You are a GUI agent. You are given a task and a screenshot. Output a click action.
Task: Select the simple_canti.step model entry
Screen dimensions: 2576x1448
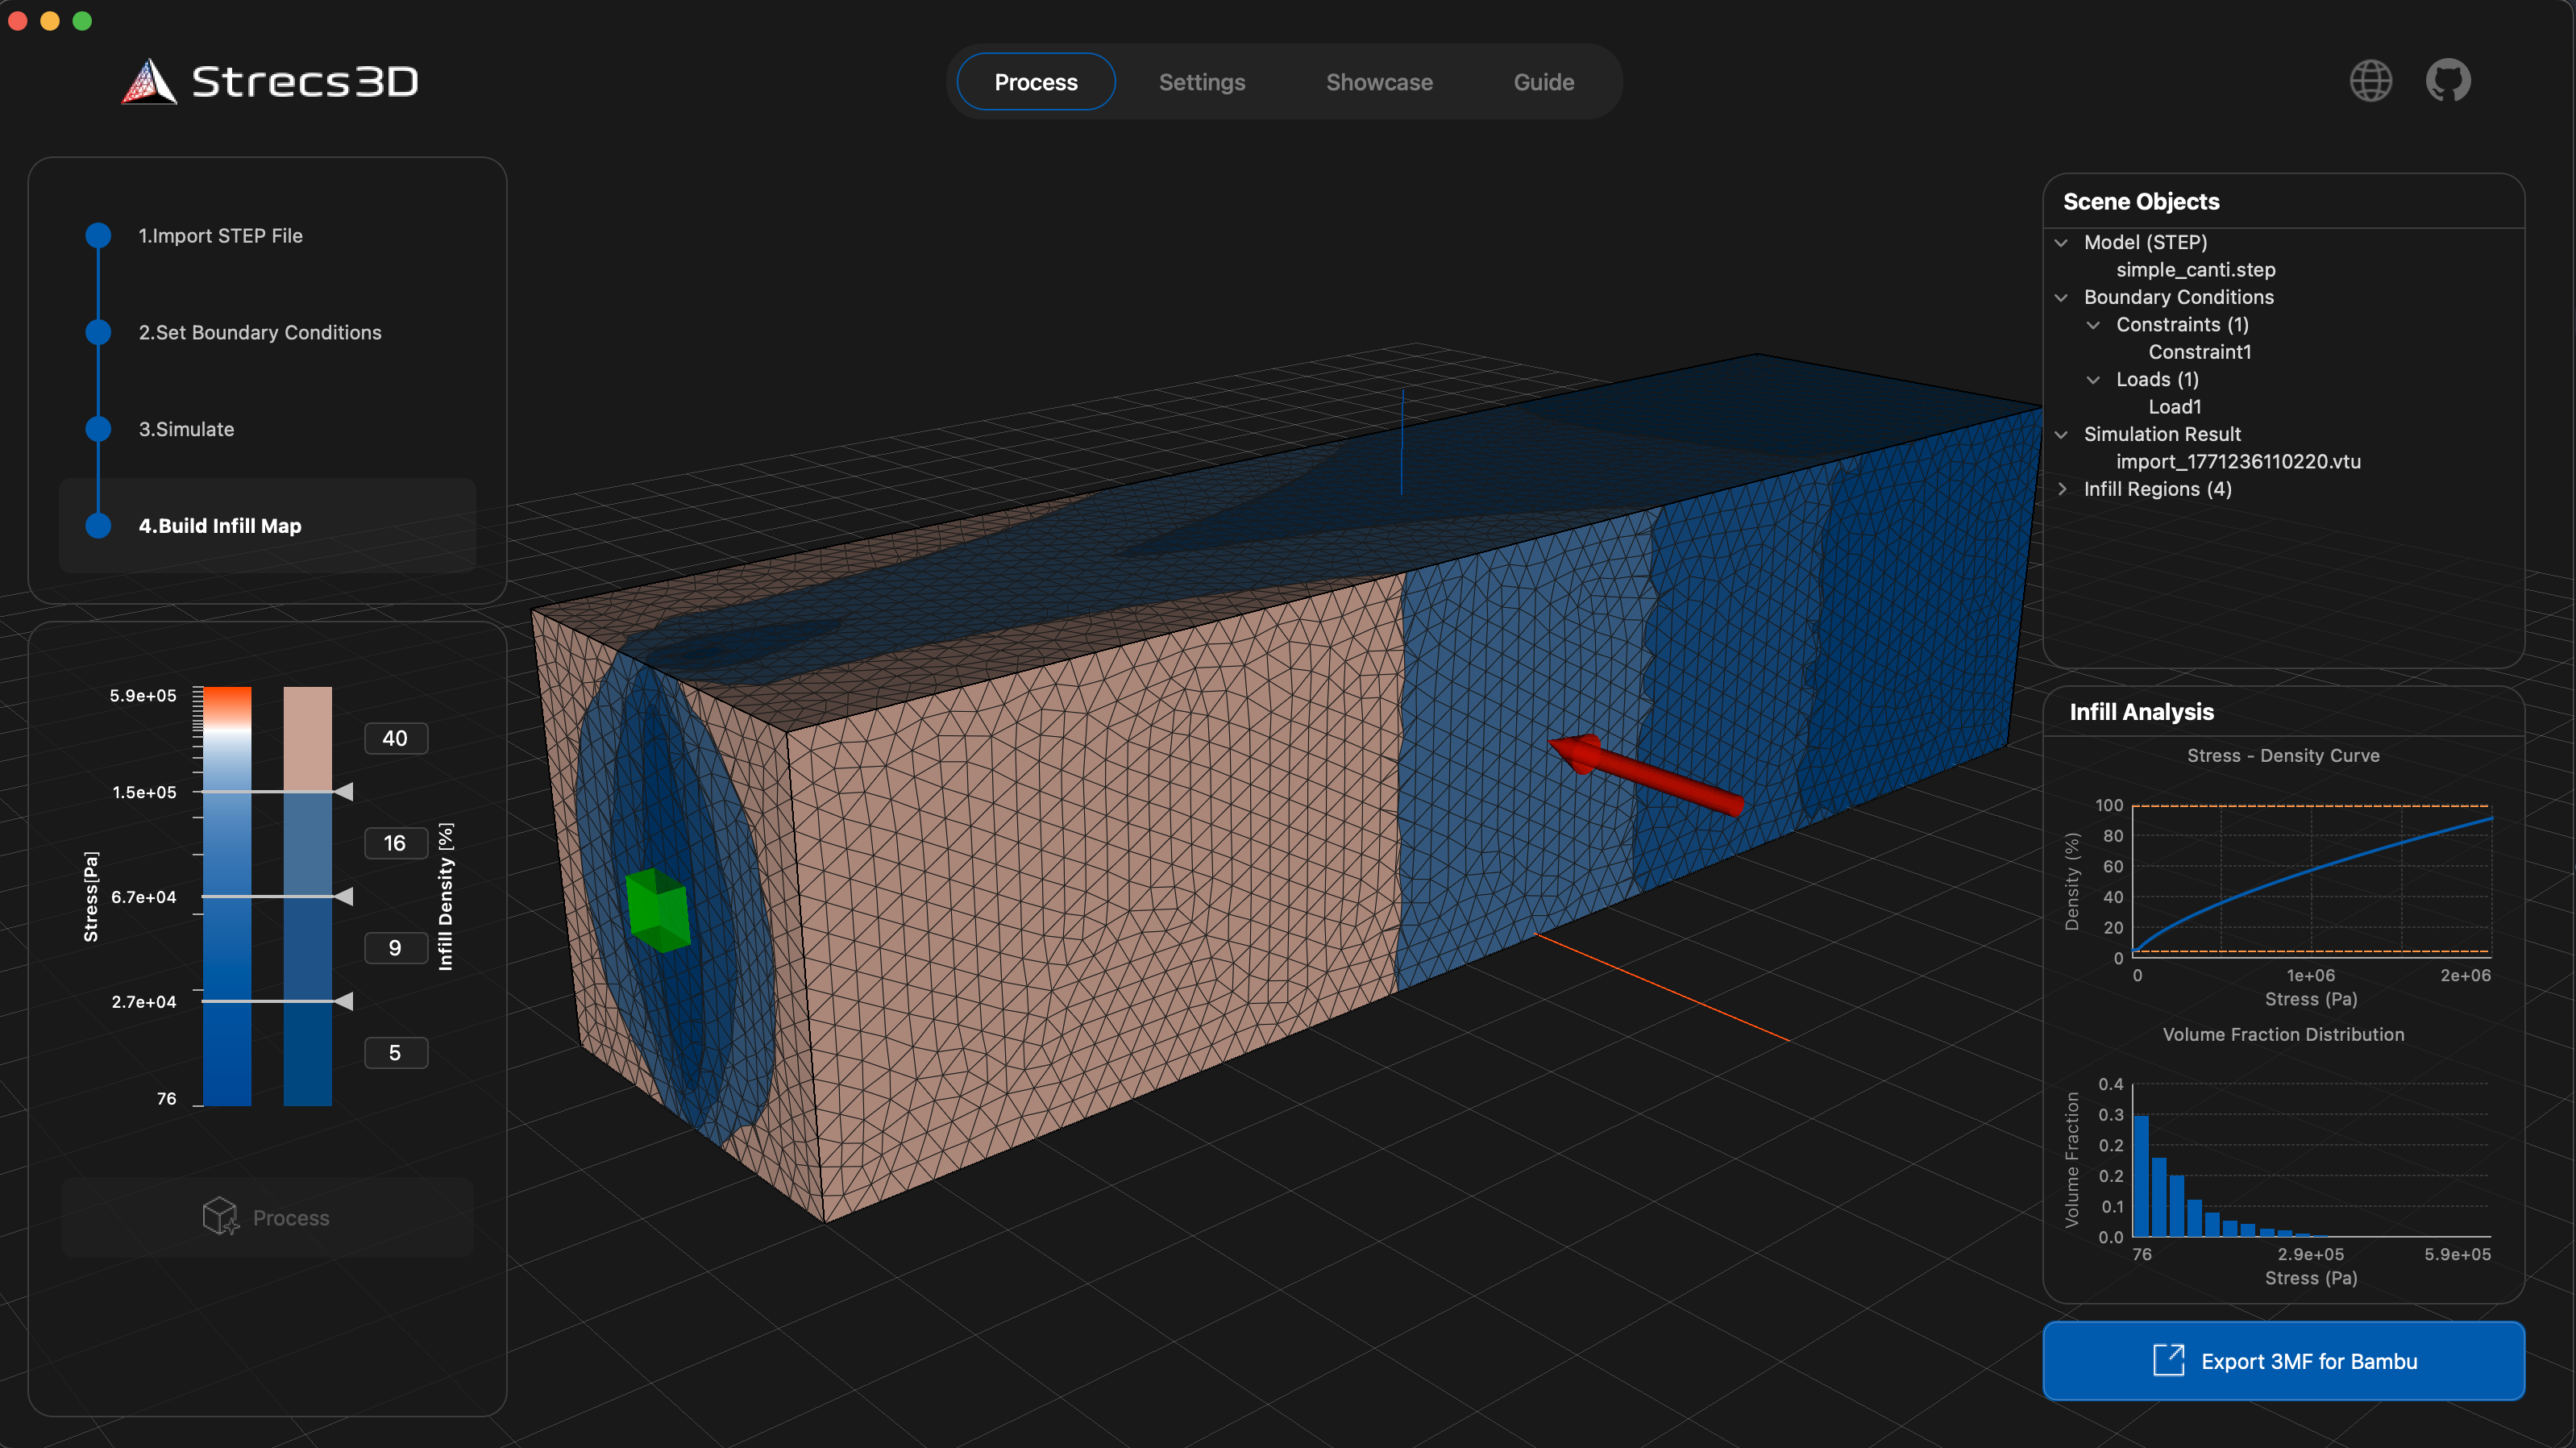pos(2196,269)
